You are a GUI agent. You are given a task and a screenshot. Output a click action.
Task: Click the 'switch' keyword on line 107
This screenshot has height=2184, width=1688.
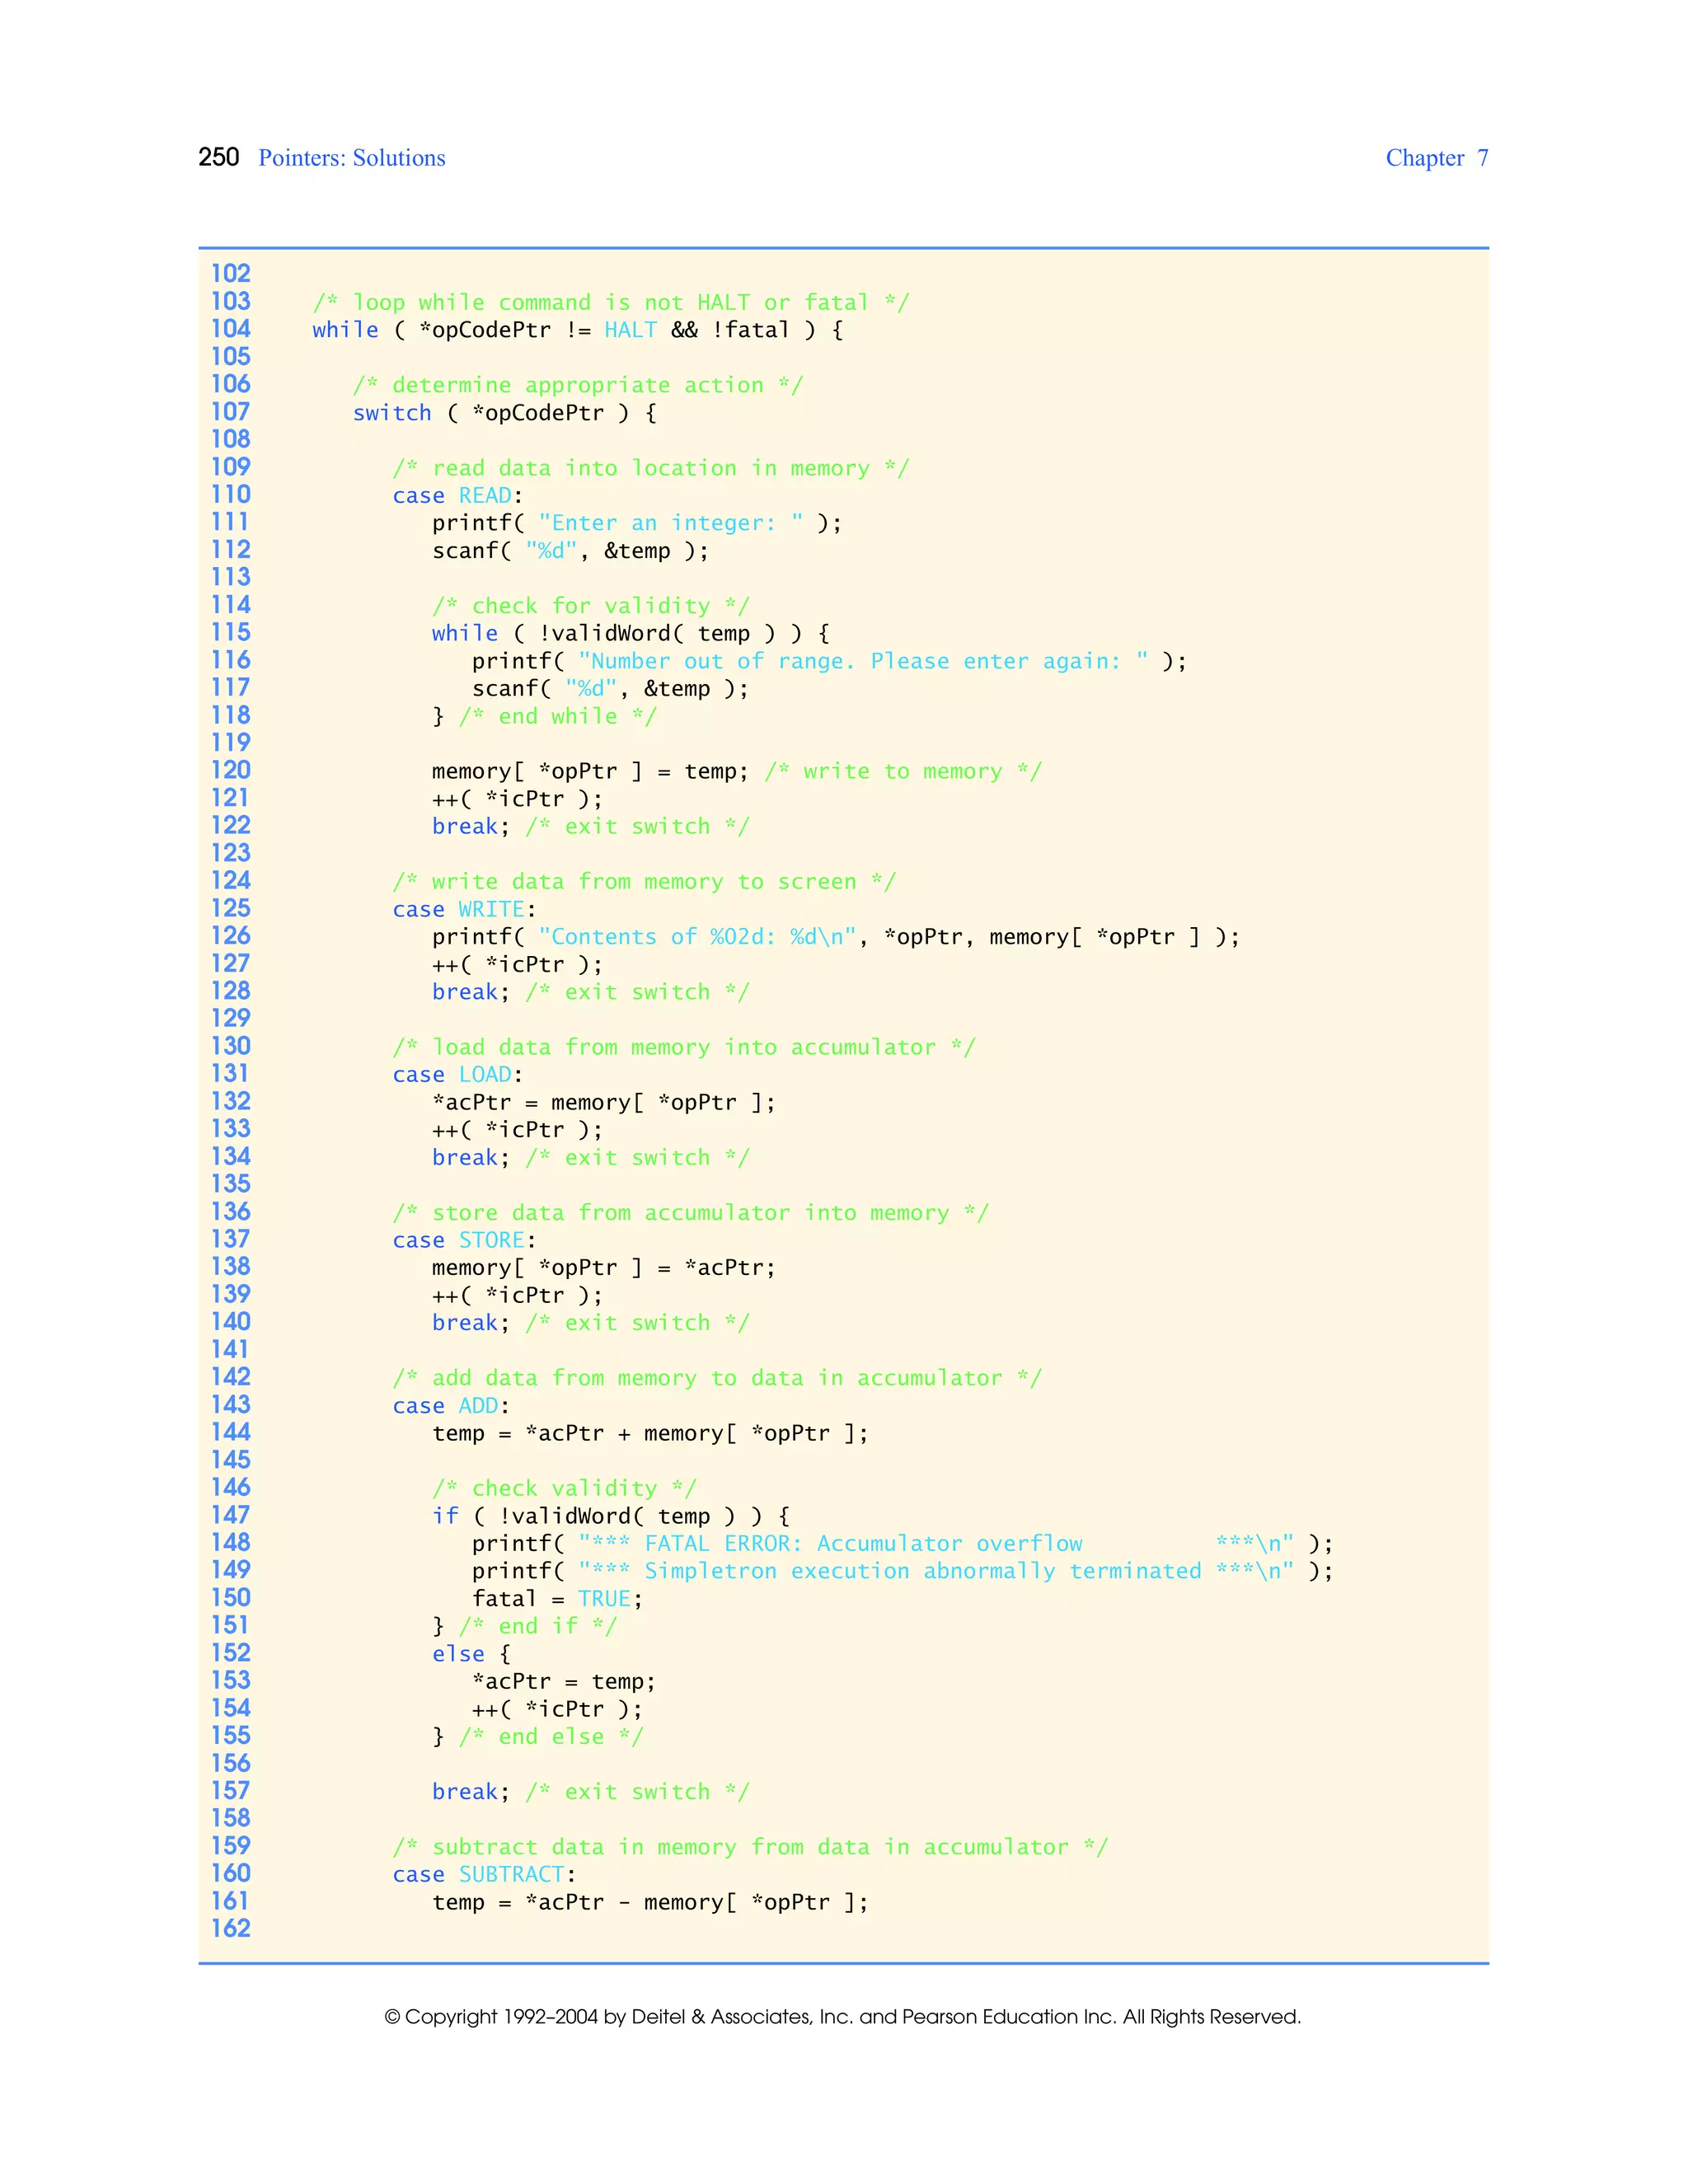[x=391, y=413]
